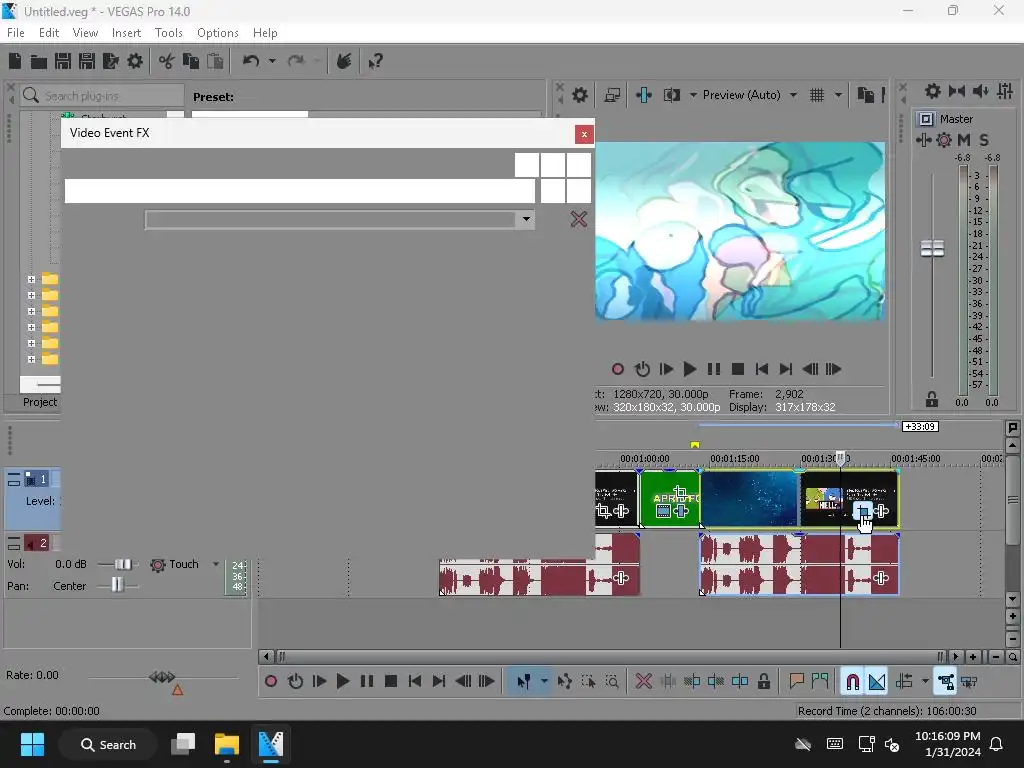The image size is (1024, 768).
Task: Open the View menu
Action: click(86, 33)
